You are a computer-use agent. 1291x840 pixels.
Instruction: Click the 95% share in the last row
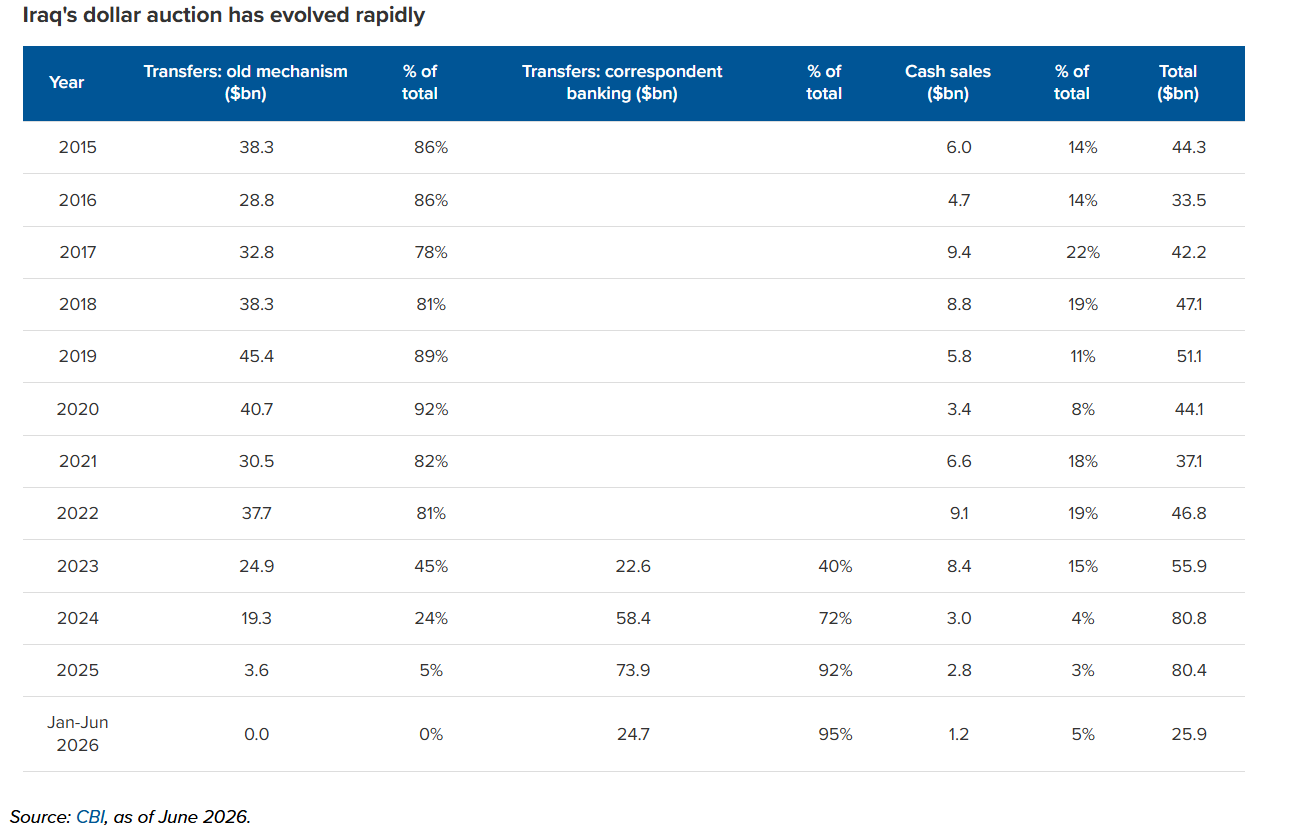click(x=835, y=735)
